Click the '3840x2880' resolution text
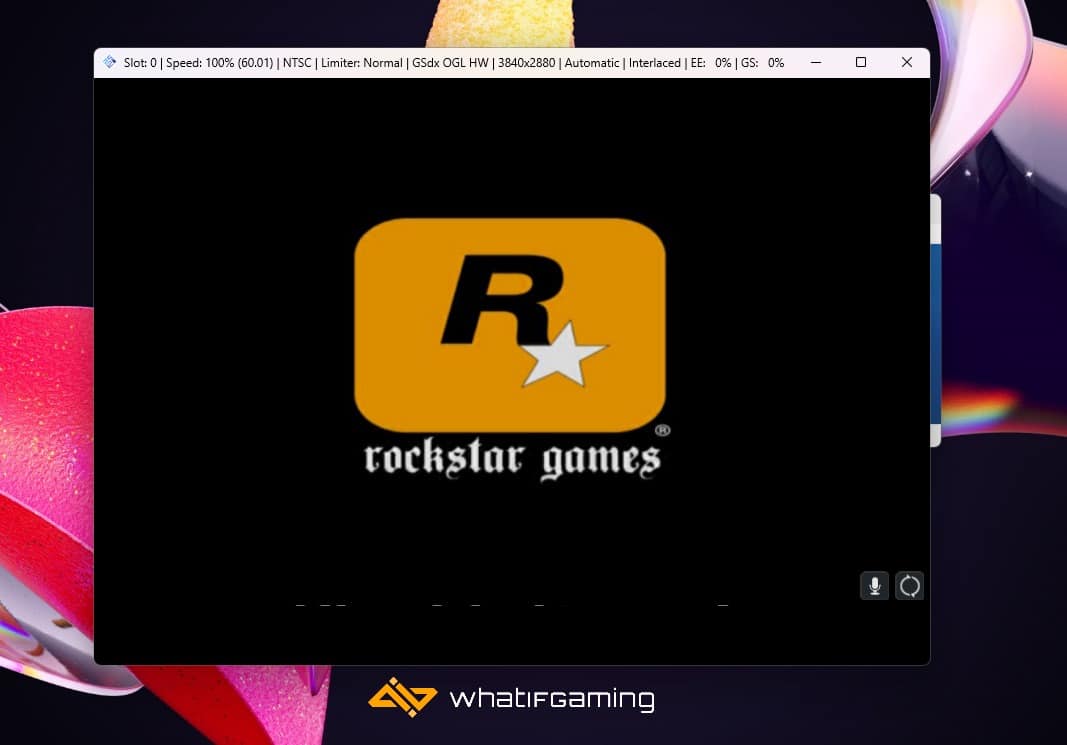The height and width of the screenshot is (745, 1067). pos(527,63)
